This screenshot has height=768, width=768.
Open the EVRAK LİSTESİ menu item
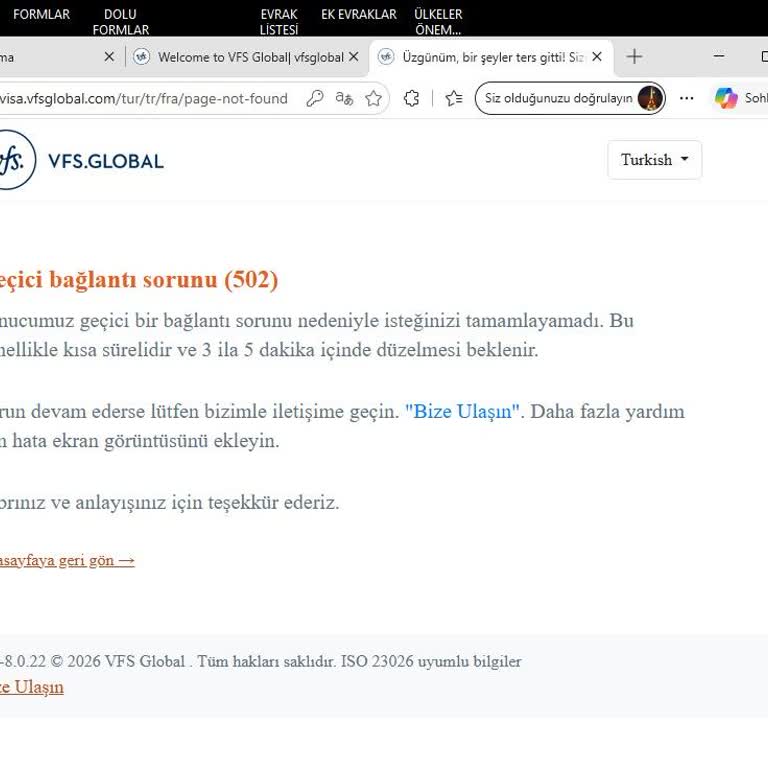[279, 22]
